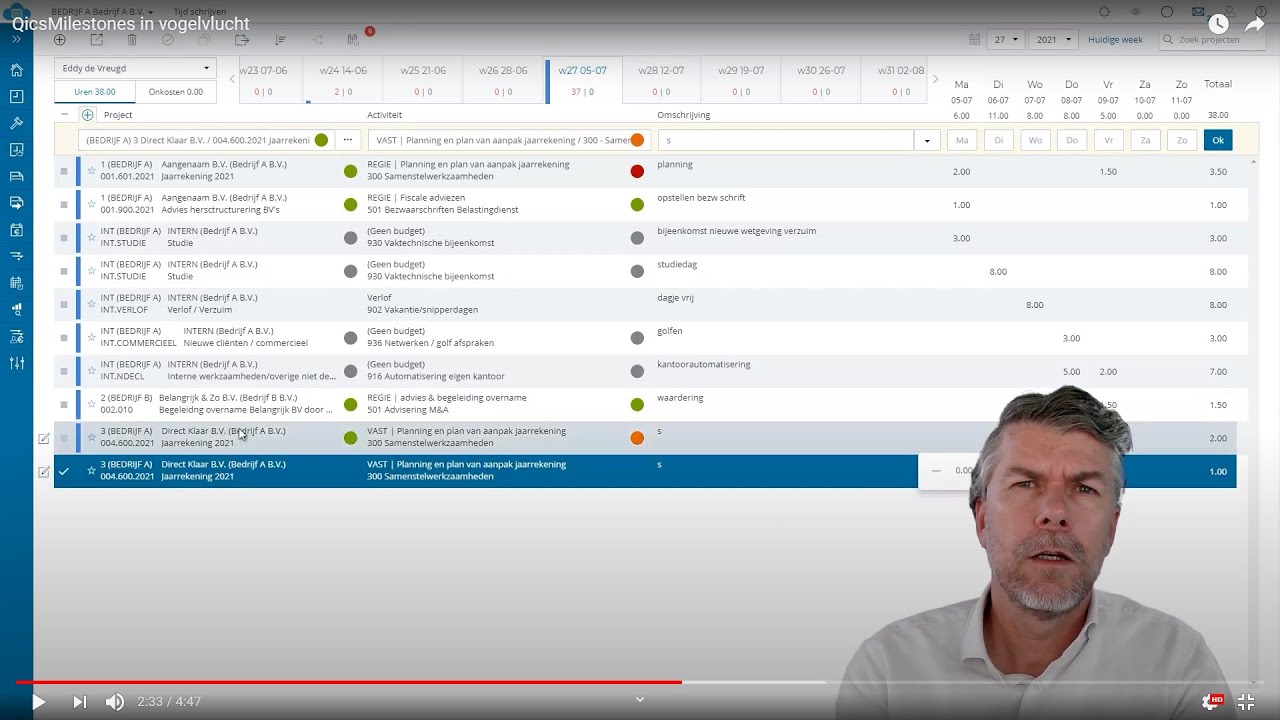The height and width of the screenshot is (720, 1280).
Task: Add a new time entry with plus icon
Action: pyautogui.click(x=60, y=40)
